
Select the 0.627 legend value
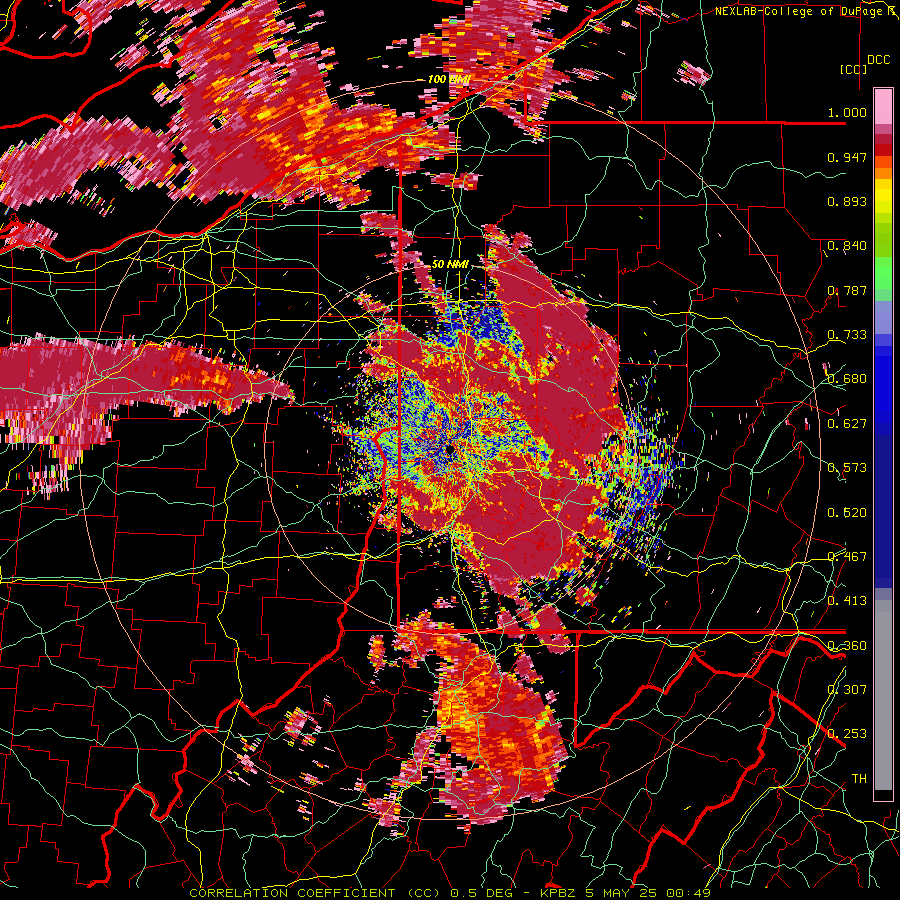[x=847, y=424]
